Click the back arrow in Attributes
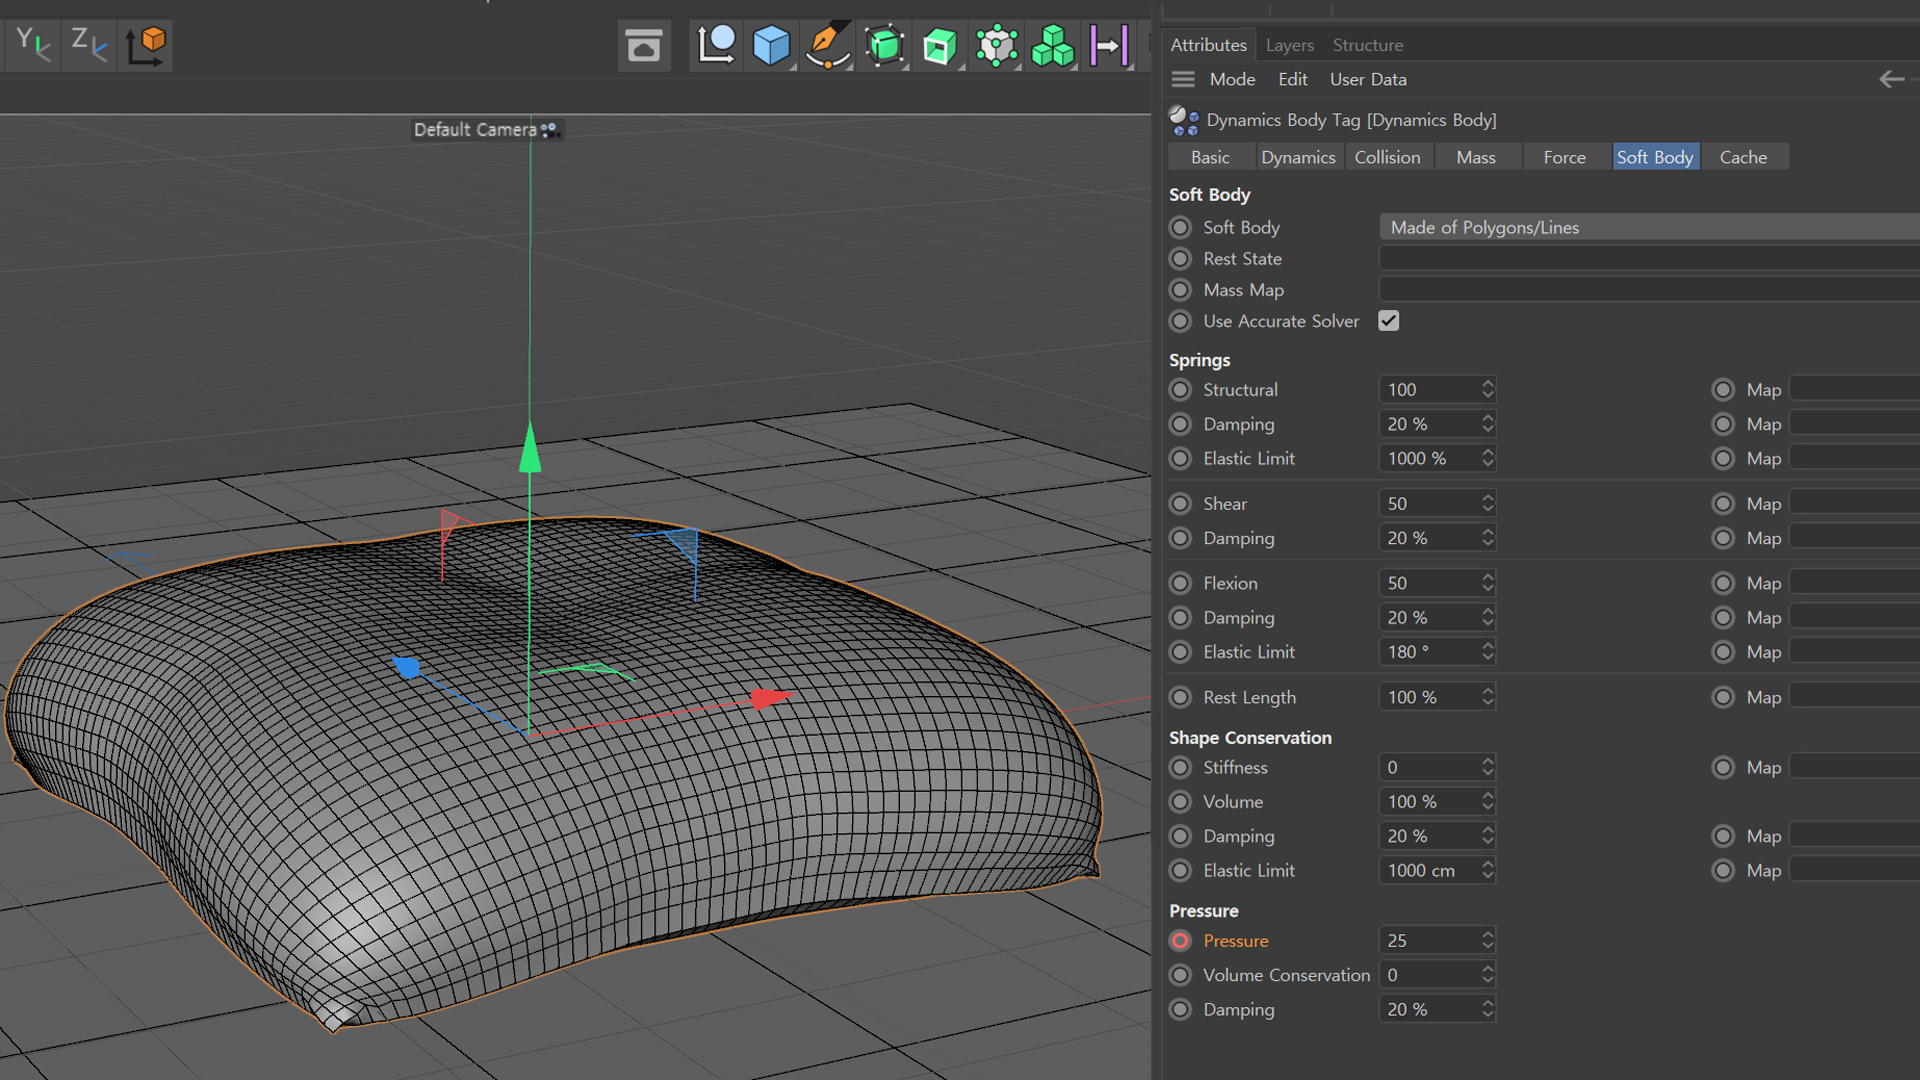The width and height of the screenshot is (1920, 1080). [1891, 79]
